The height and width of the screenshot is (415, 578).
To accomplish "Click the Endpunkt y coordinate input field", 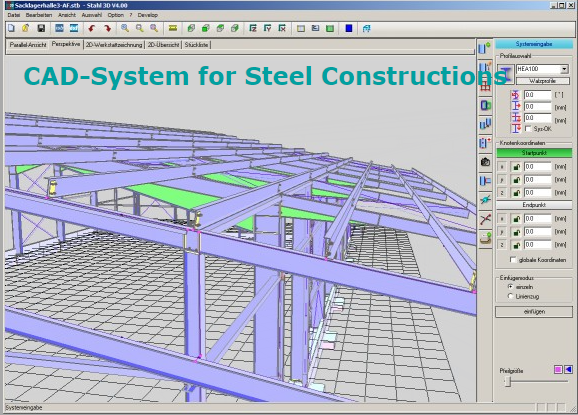I will [x=537, y=232].
